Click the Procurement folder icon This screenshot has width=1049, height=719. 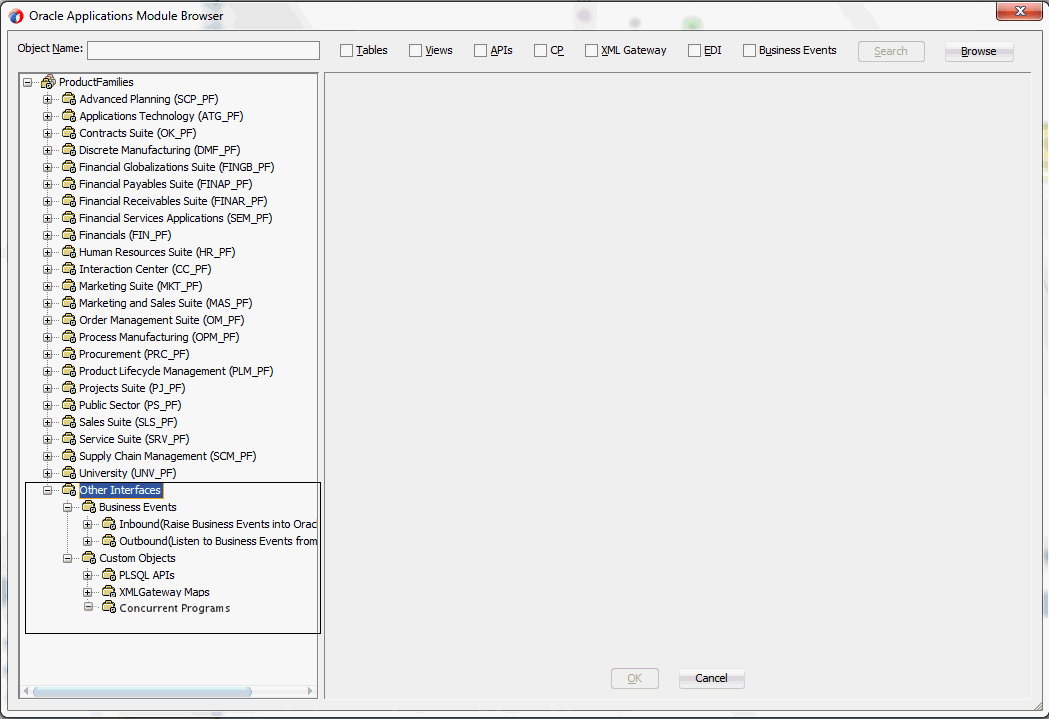[x=69, y=354]
